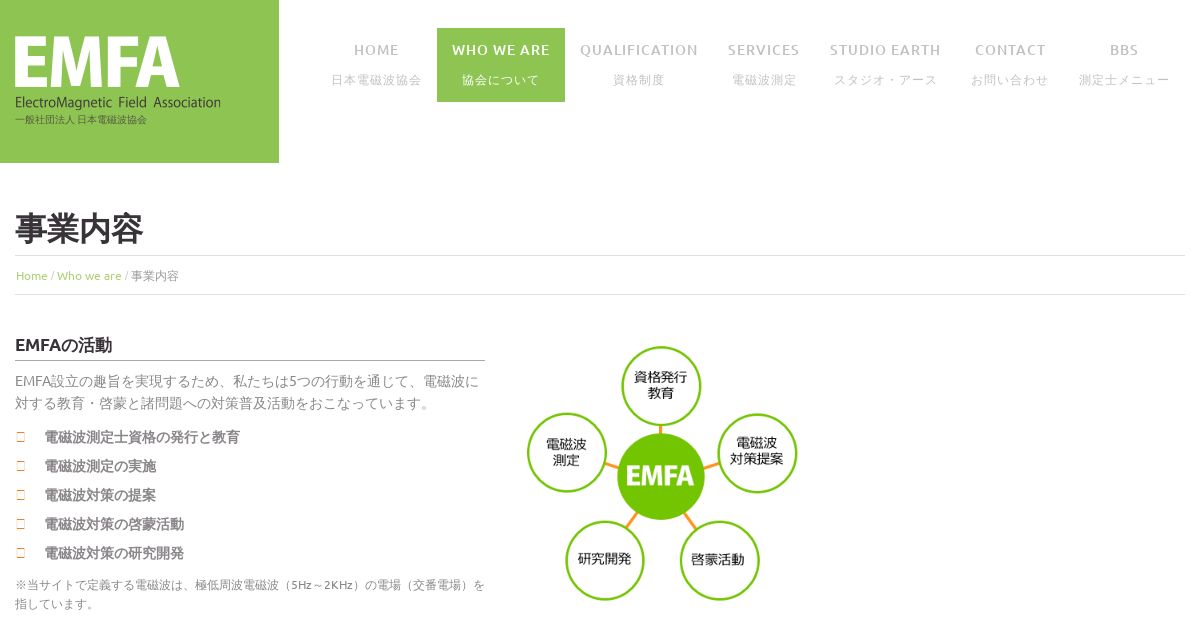Viewport: 1200px width, 630px height.
Task: Click bullet icon beside 電磁波対策の研究開発
Action: [20, 553]
